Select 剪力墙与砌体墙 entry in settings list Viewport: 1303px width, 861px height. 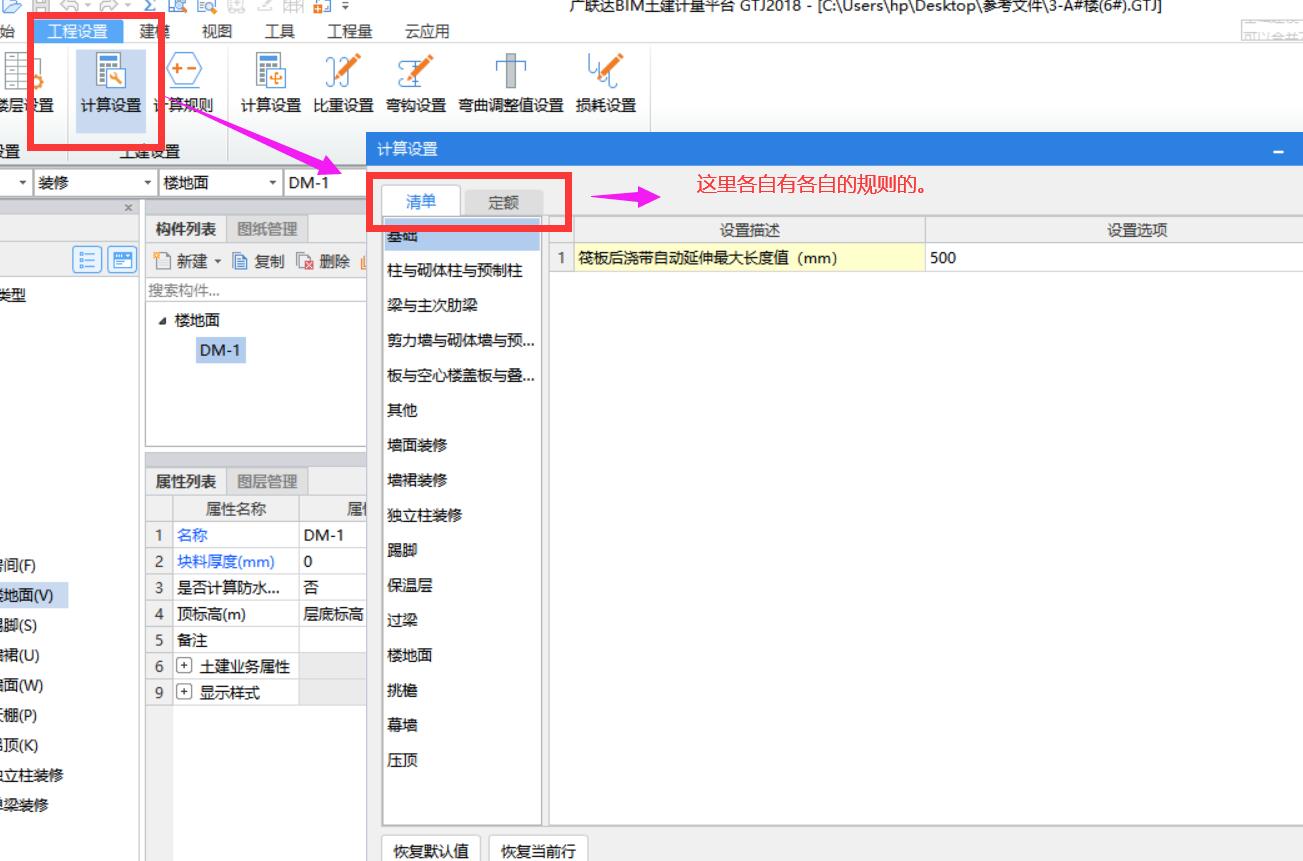click(461, 340)
